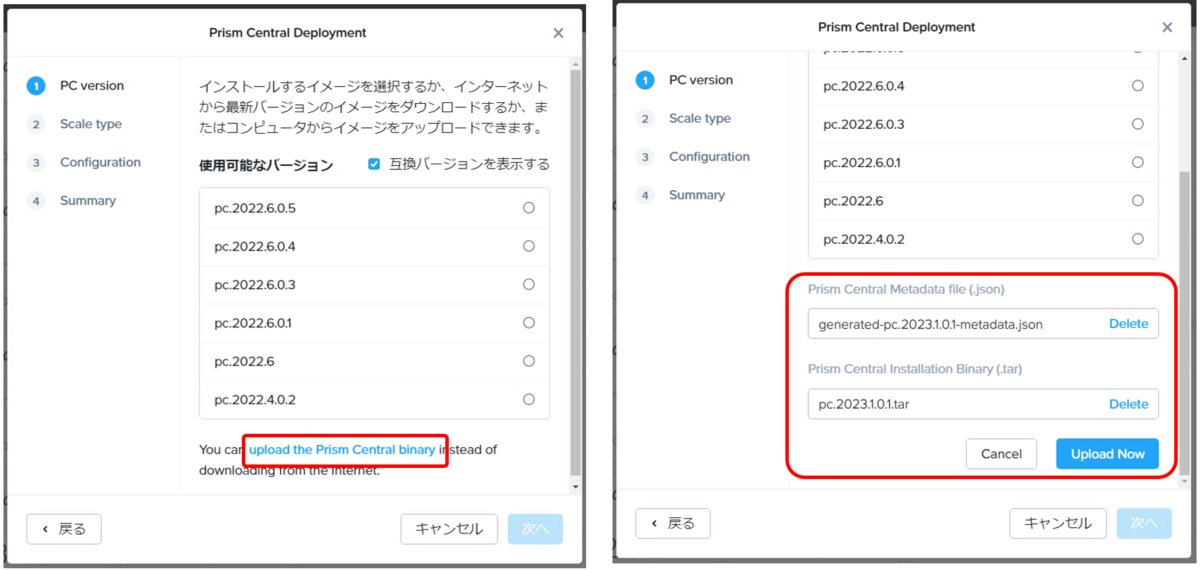Select pc.2022.6.0.5 radio button in left dialog

click(528, 208)
